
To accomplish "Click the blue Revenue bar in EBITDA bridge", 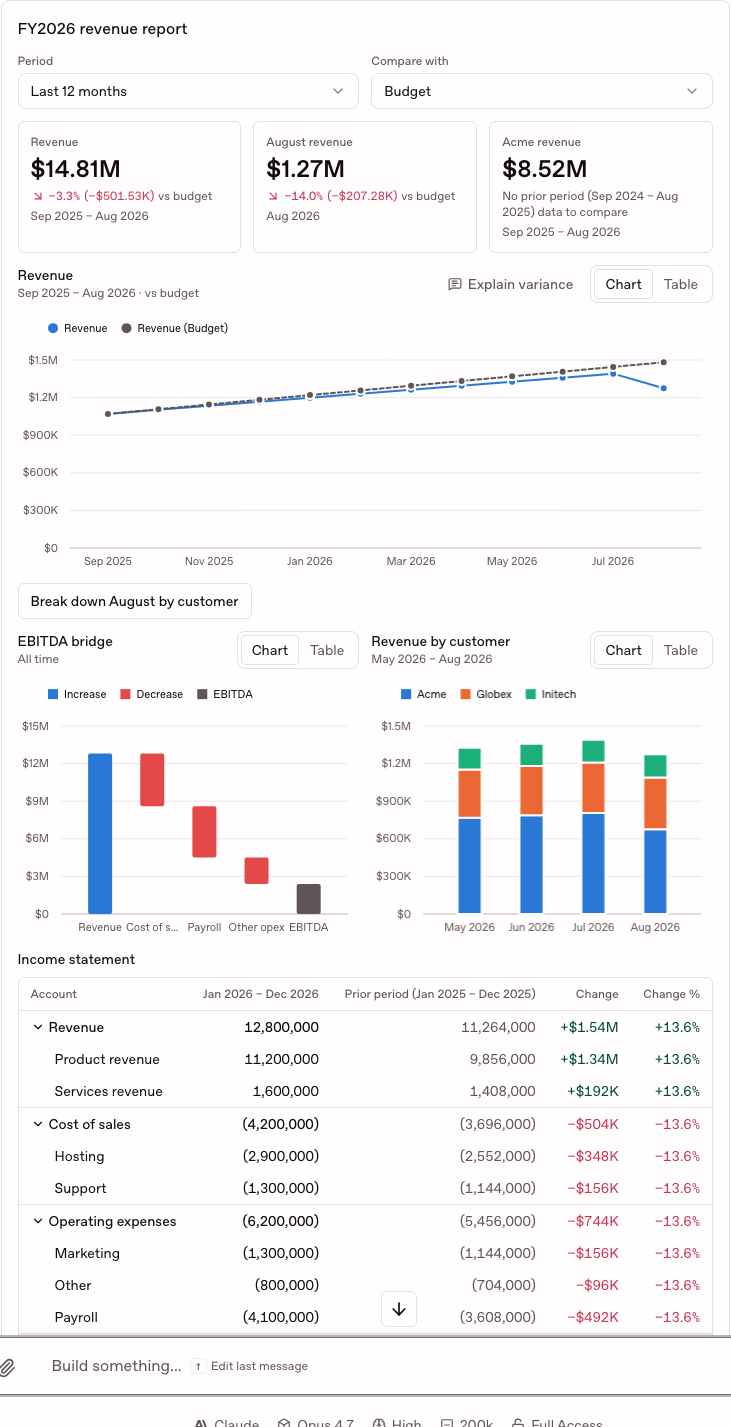I will (x=100, y=833).
